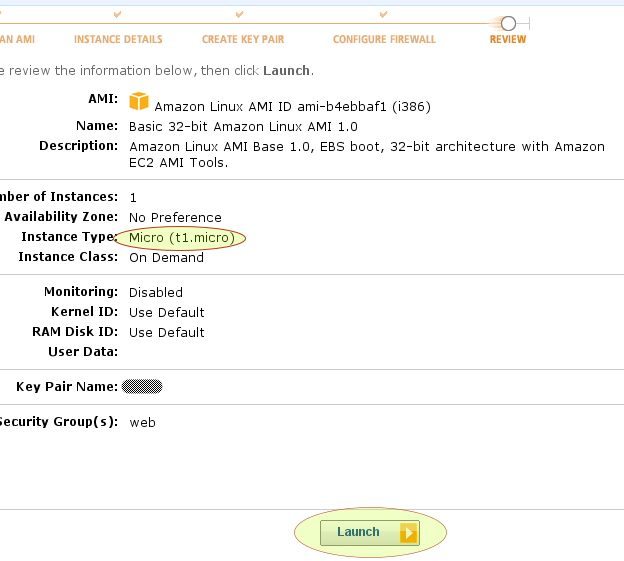Click the orange arrow icon on Launch
This screenshot has width=624, height=561.
408,533
